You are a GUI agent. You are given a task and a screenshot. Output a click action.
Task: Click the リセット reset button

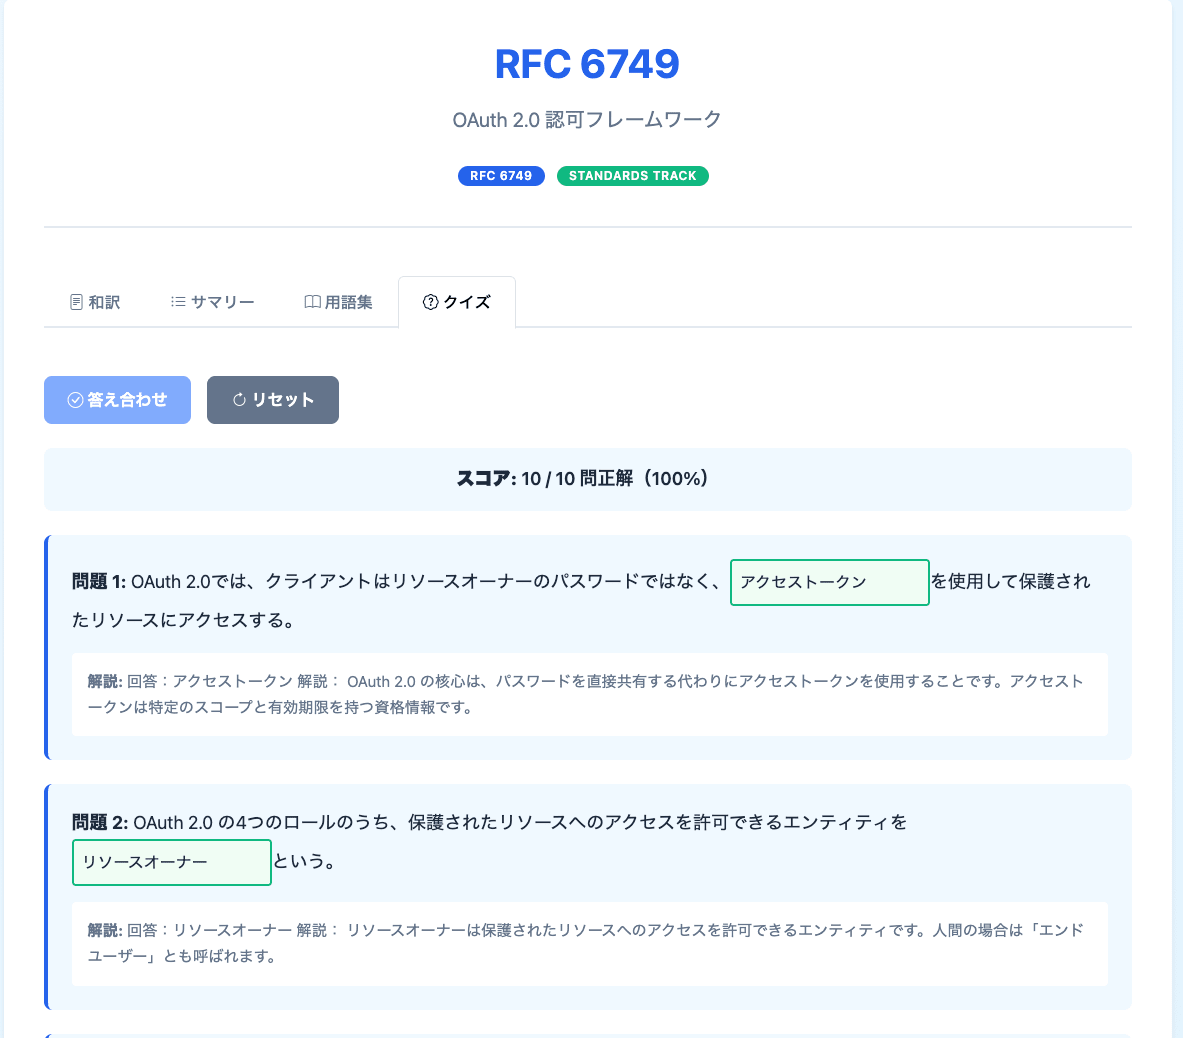(x=272, y=400)
